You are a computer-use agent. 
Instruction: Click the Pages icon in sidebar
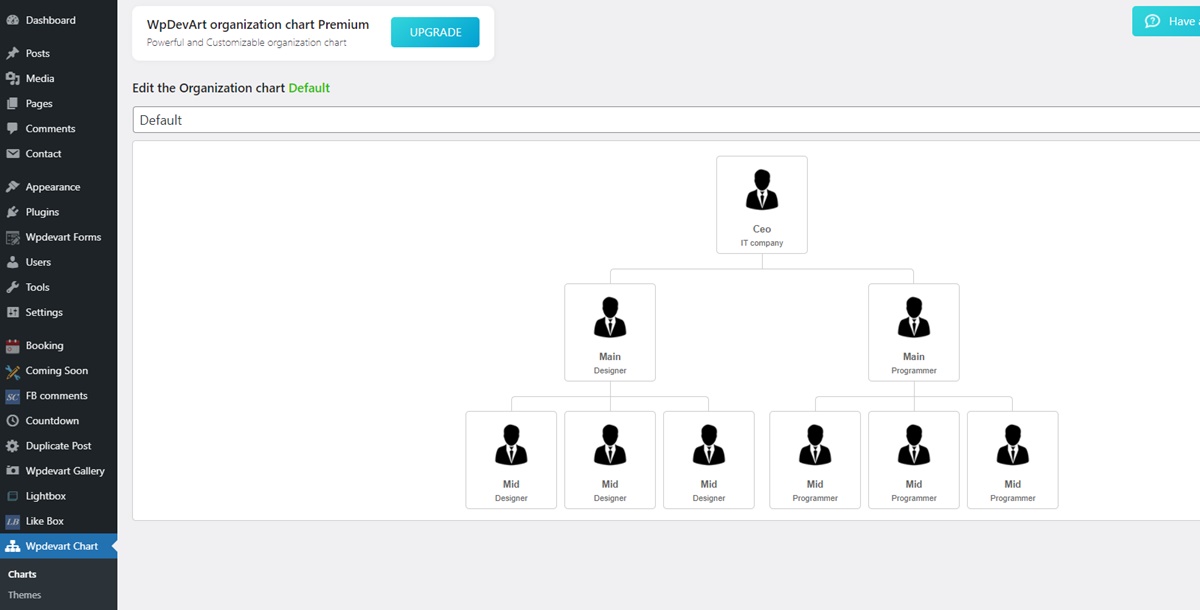point(13,103)
